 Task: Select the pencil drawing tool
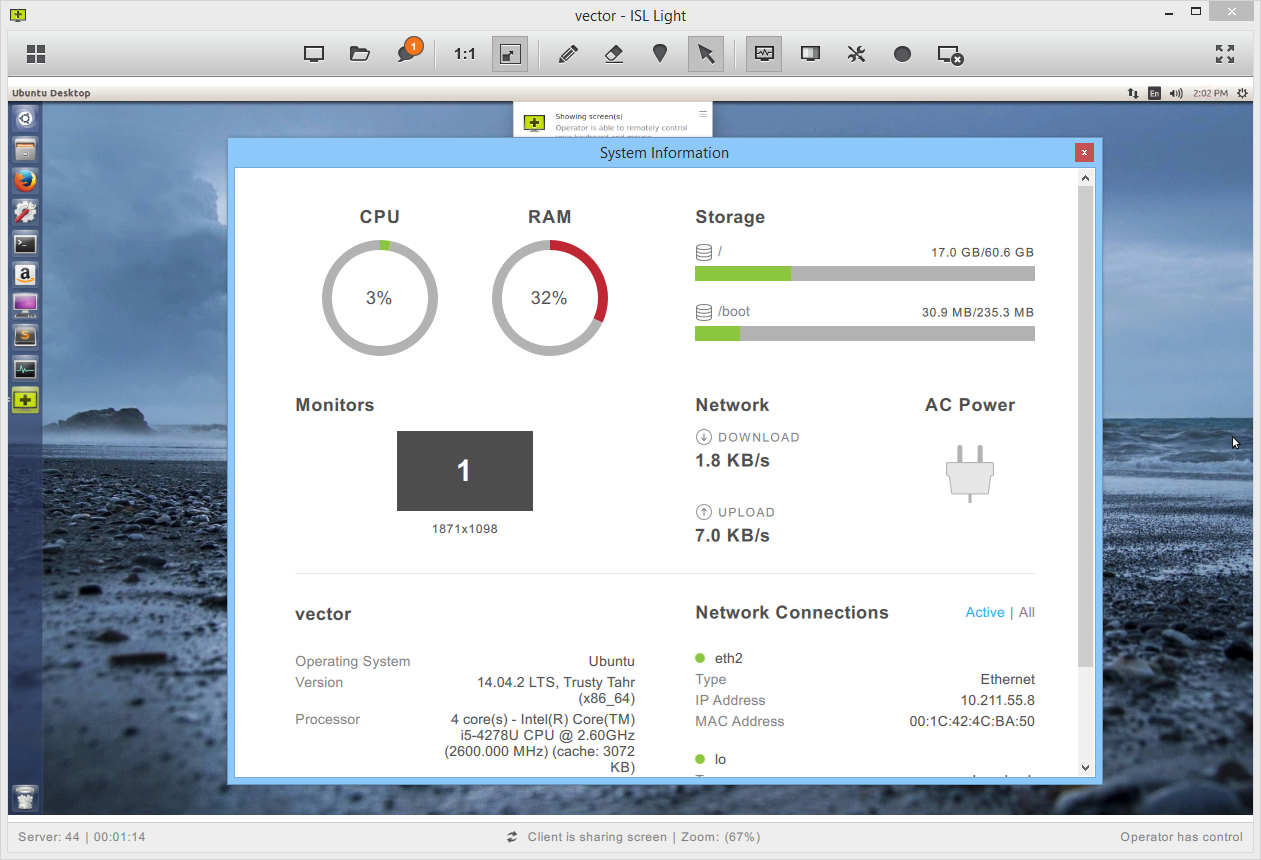[568, 54]
